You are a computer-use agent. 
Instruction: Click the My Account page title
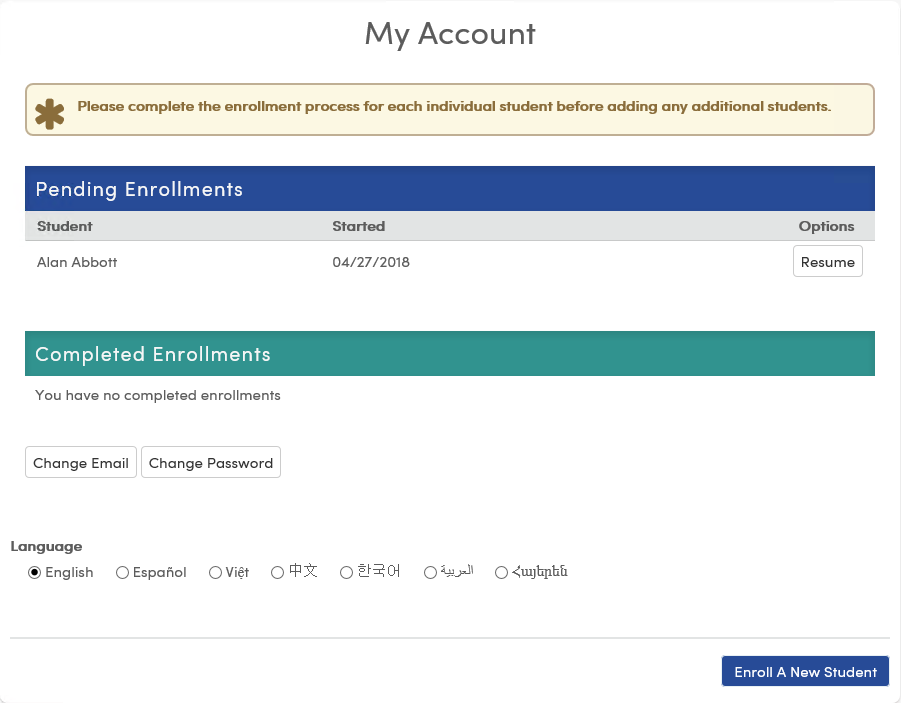pyautogui.click(x=450, y=33)
